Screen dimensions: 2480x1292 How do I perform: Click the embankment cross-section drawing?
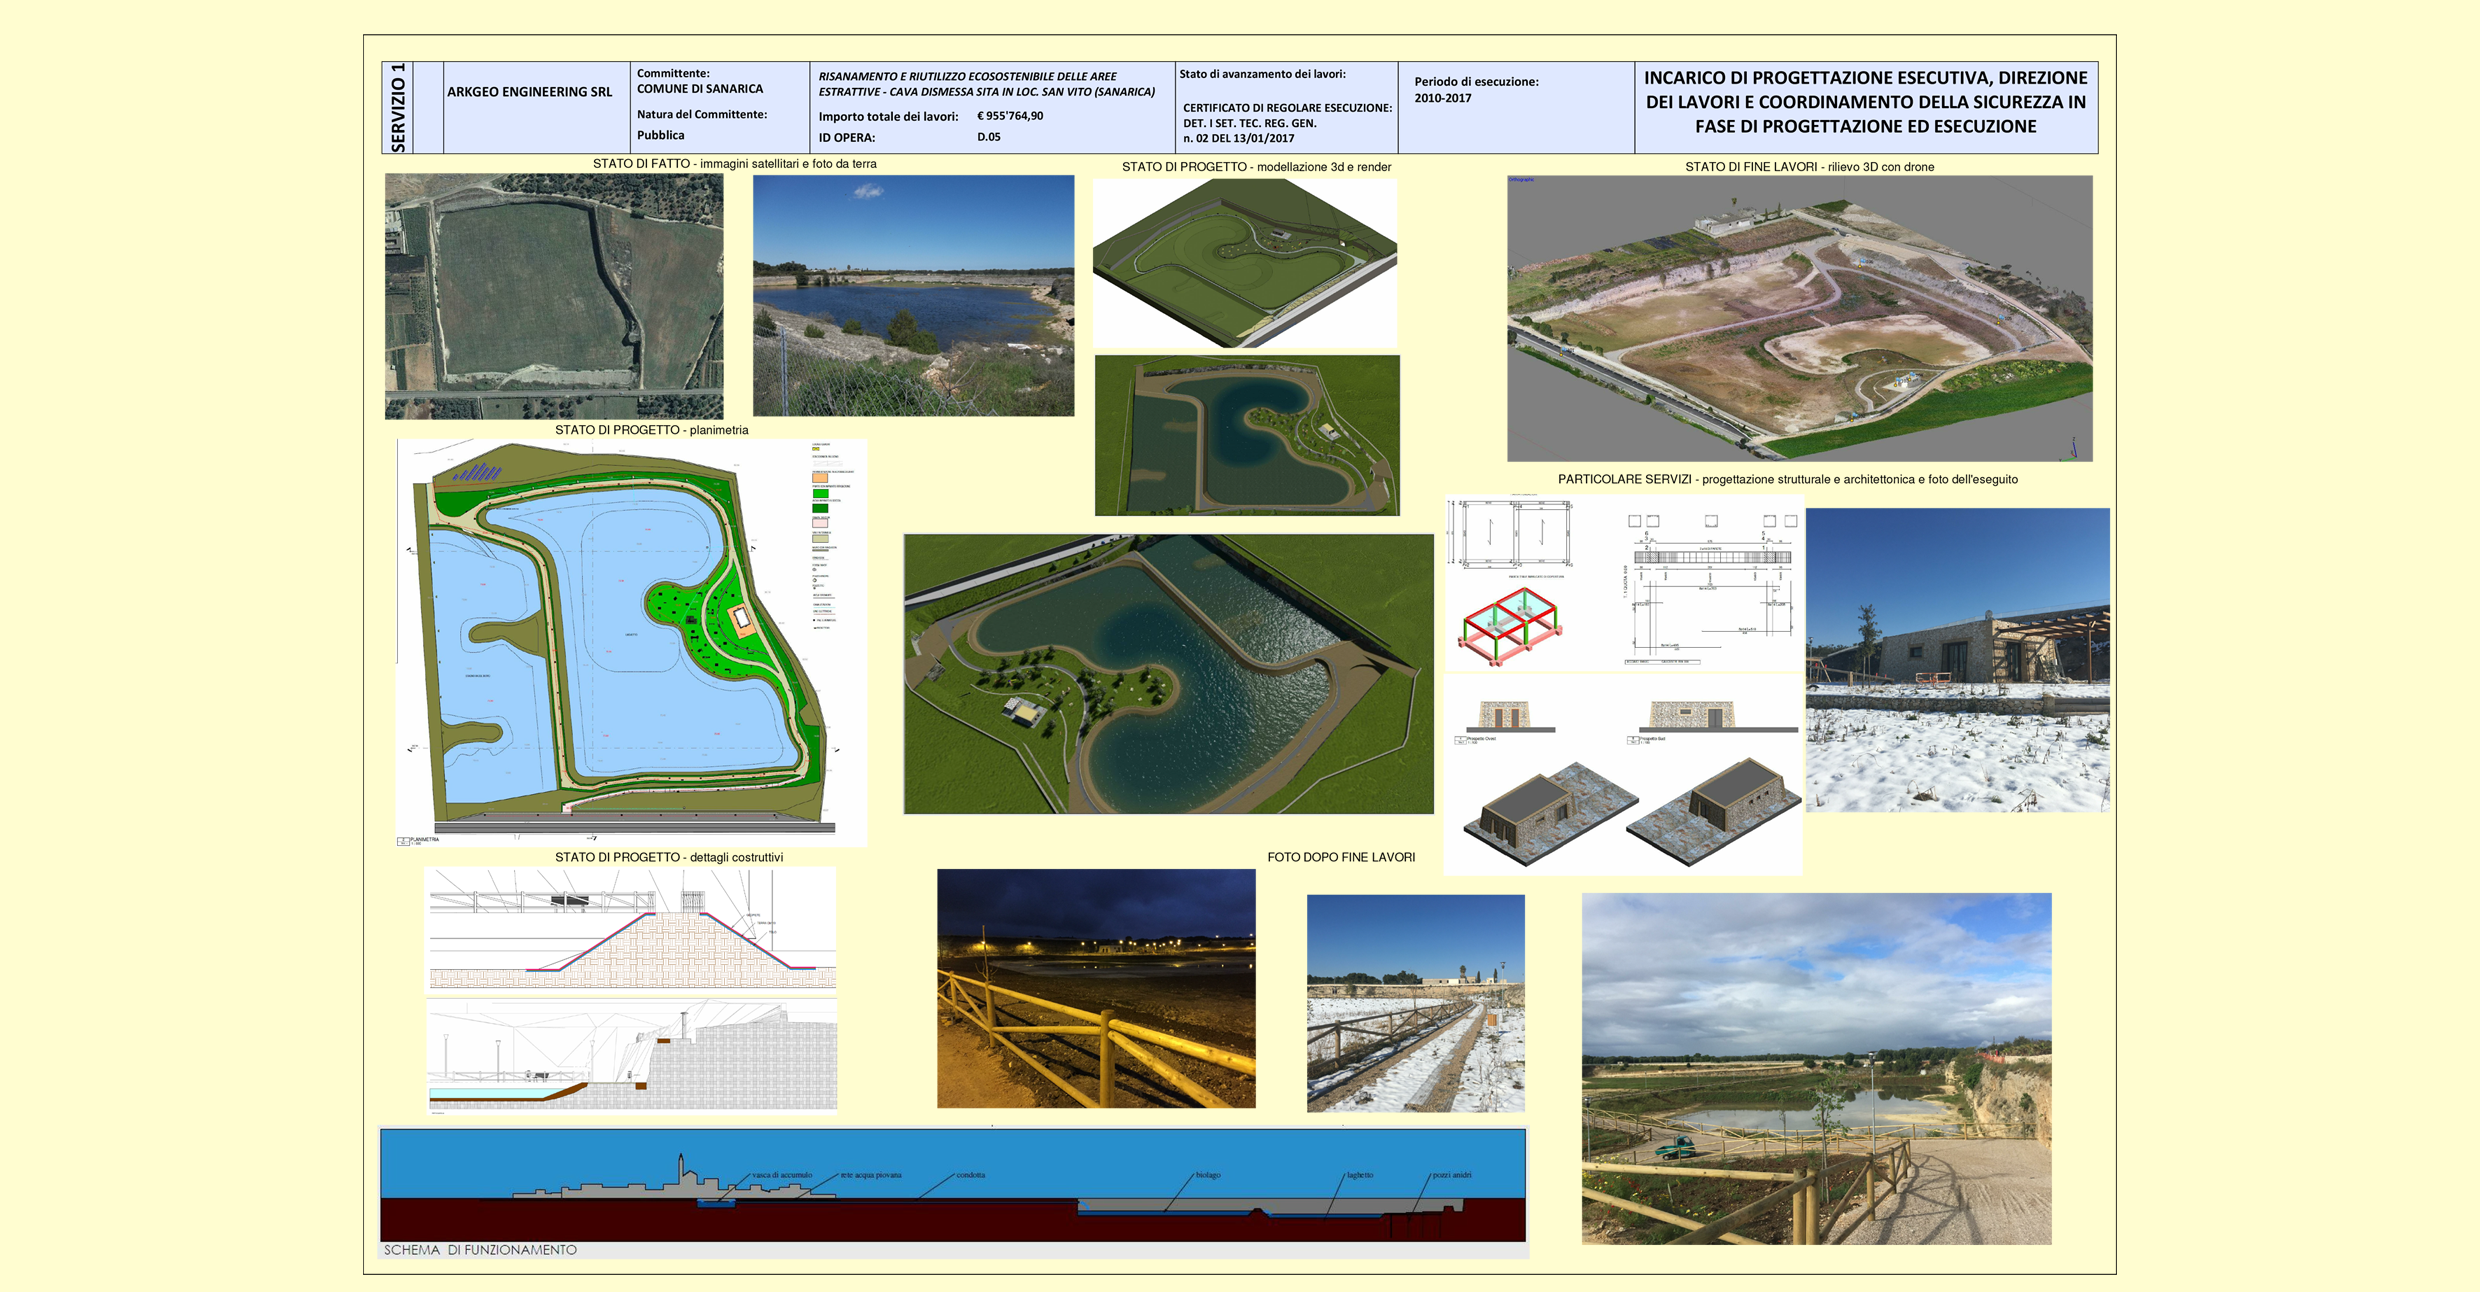click(632, 928)
